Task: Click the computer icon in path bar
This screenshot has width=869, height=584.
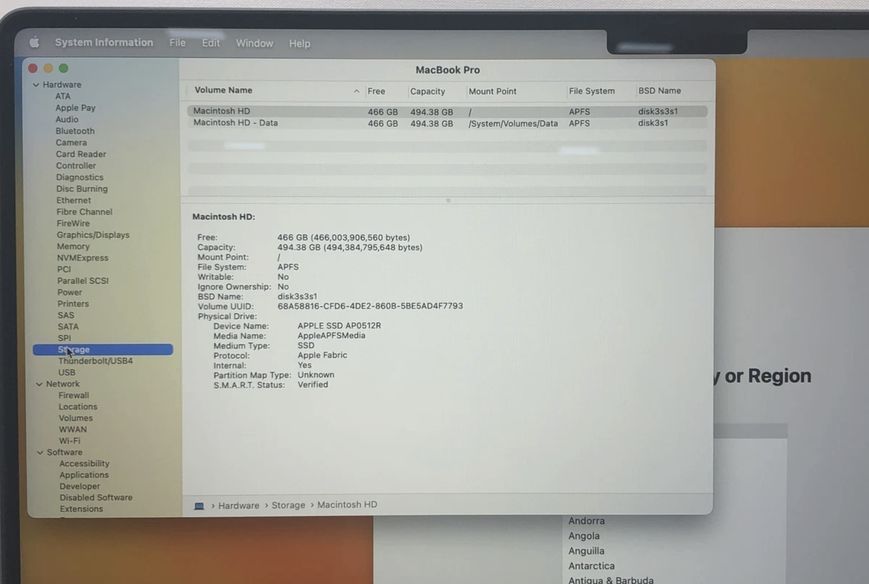Action: [199, 505]
